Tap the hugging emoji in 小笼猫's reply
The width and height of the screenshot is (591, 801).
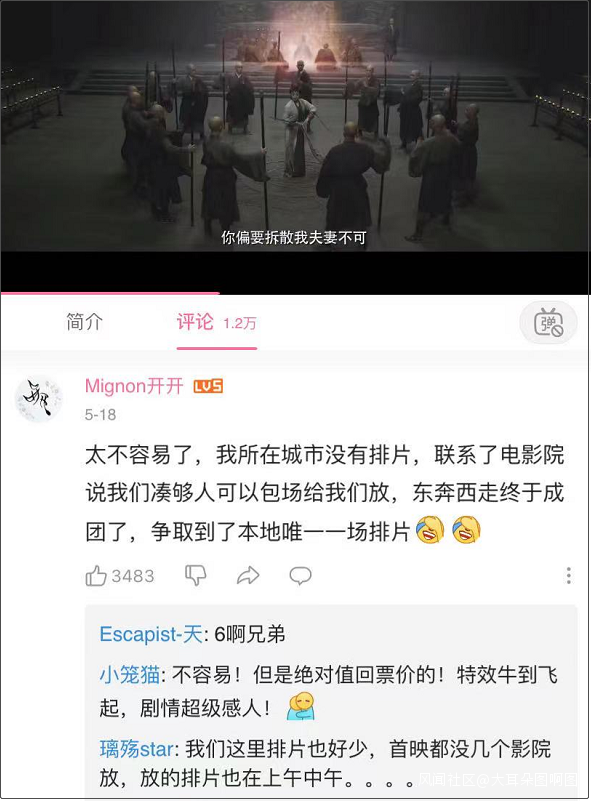[300, 706]
